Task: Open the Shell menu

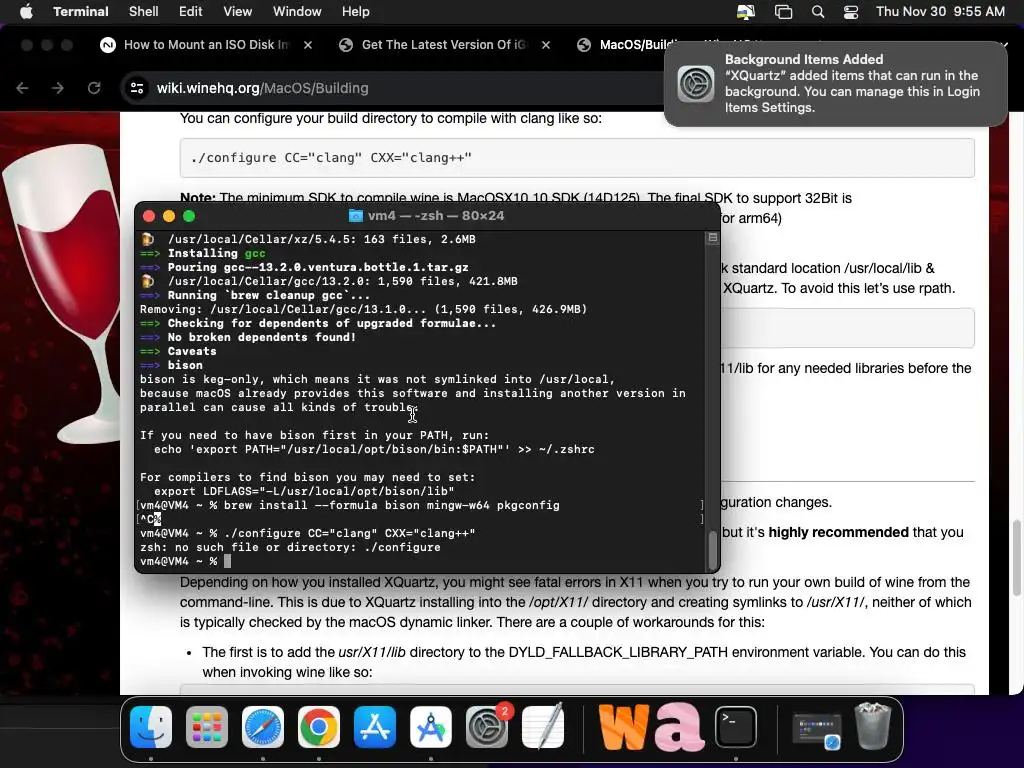Action: (143, 11)
